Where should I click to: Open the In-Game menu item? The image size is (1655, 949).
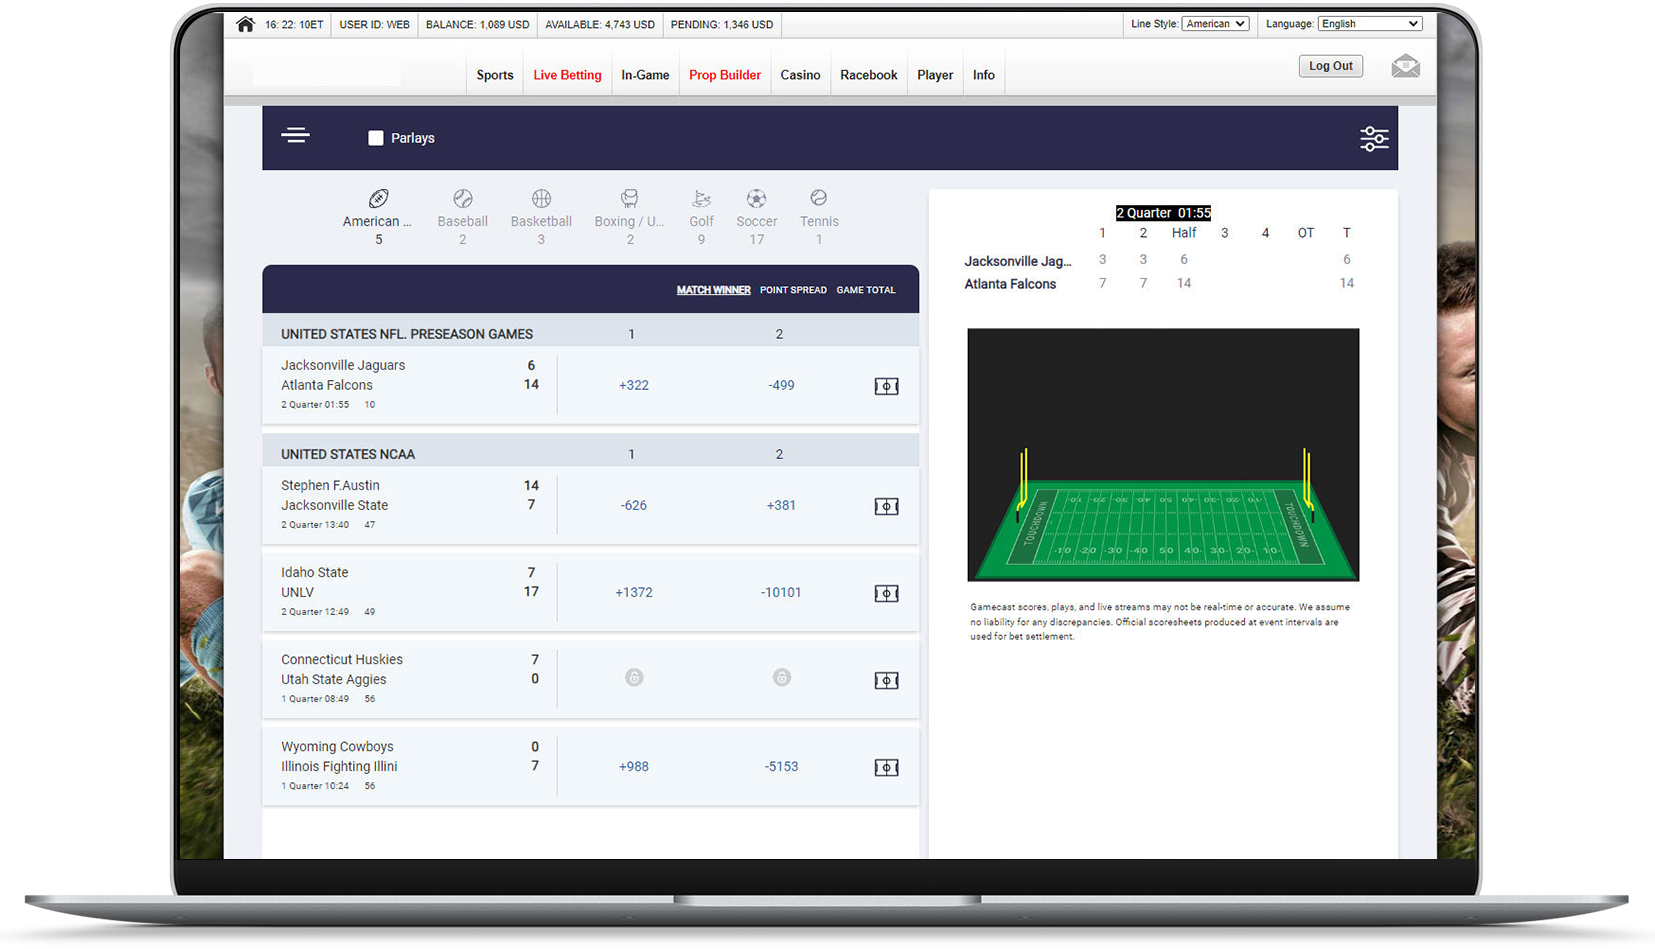(645, 75)
